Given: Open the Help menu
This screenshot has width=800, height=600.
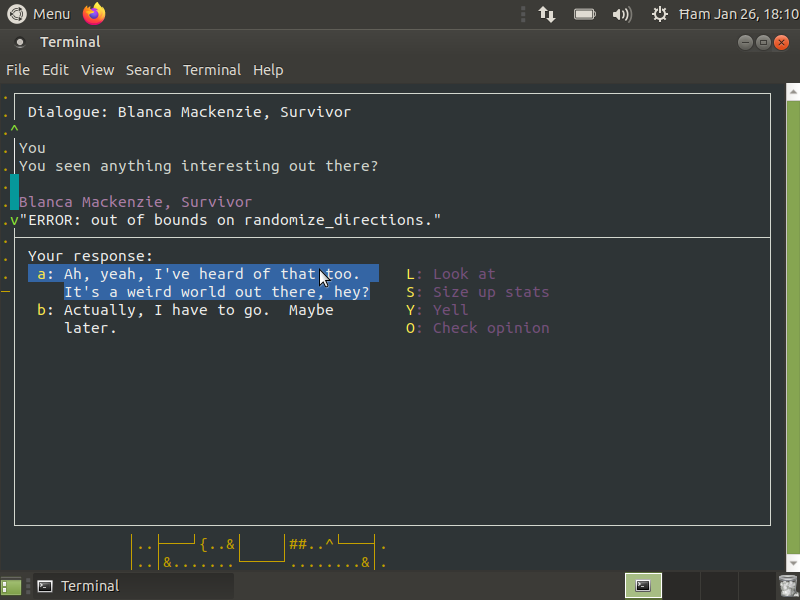Looking at the screenshot, I should click(x=268, y=70).
